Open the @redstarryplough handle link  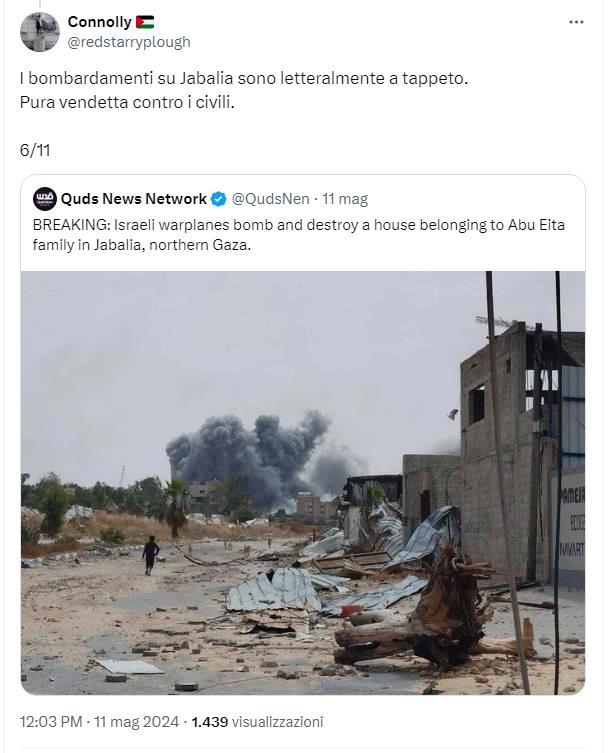129,42
